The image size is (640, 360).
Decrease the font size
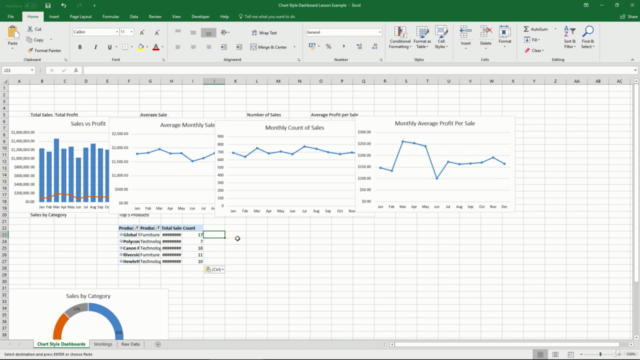[x=157, y=32]
